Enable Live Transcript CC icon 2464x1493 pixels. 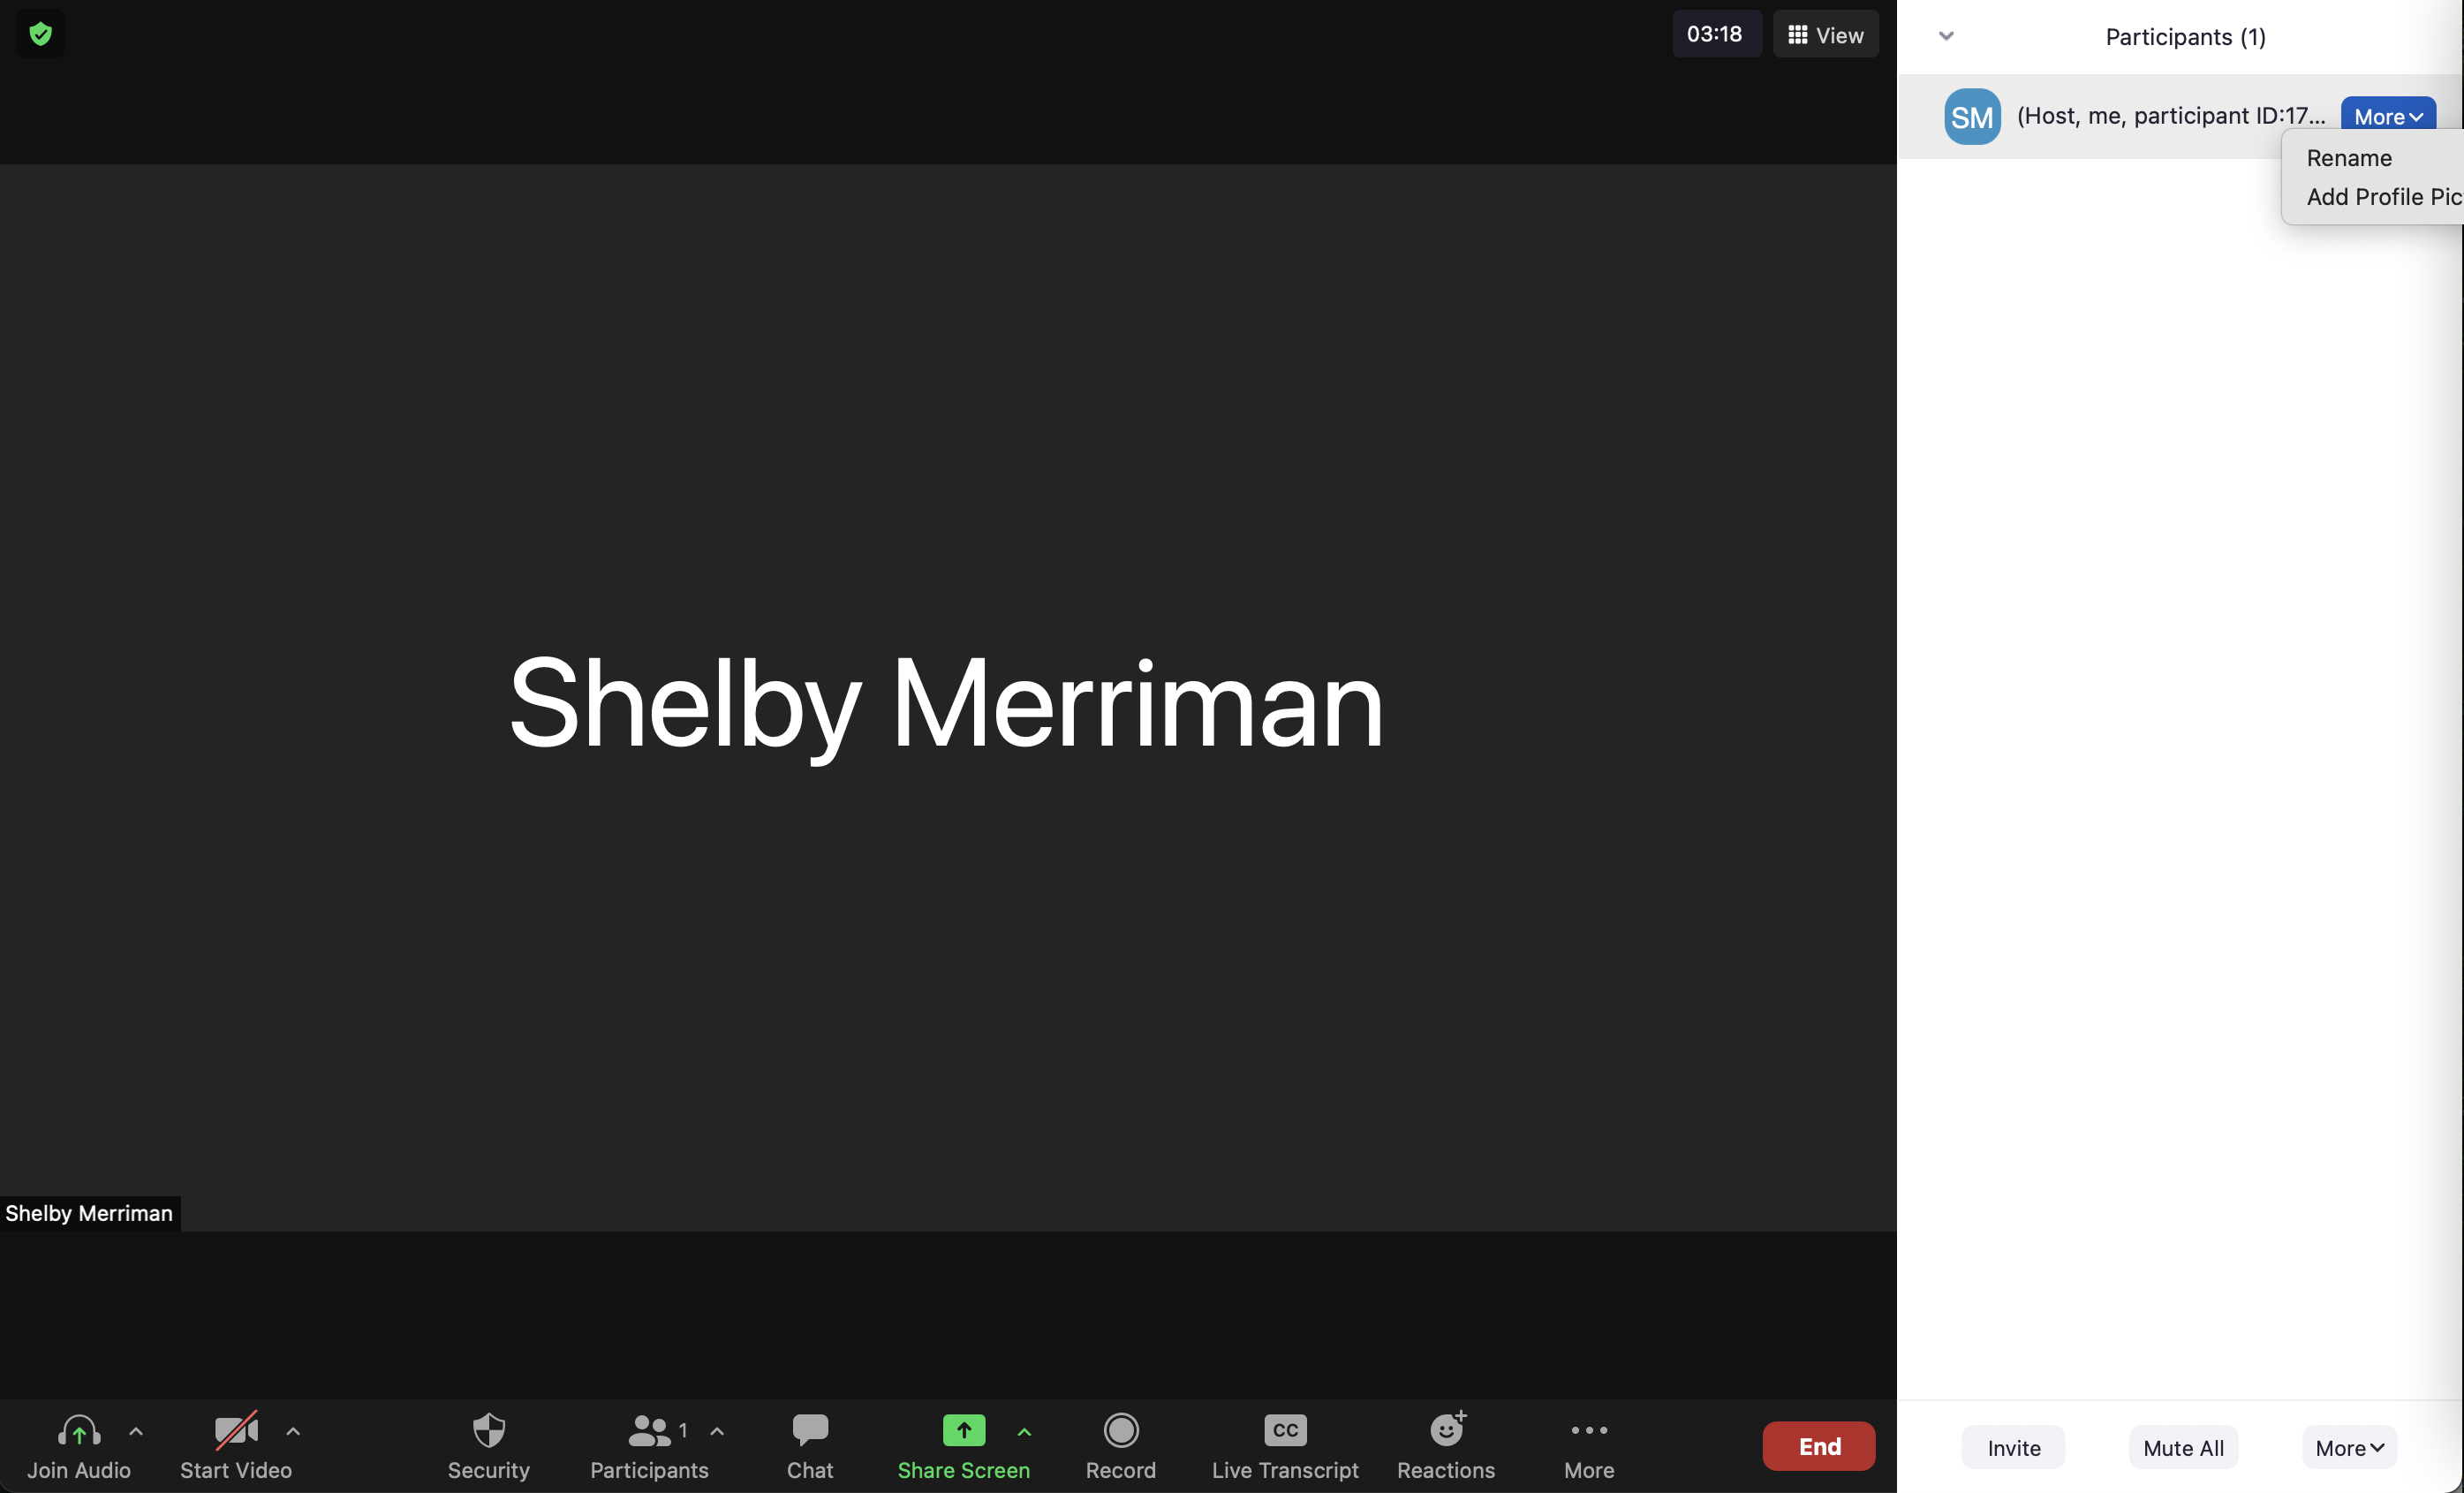pos(1285,1430)
